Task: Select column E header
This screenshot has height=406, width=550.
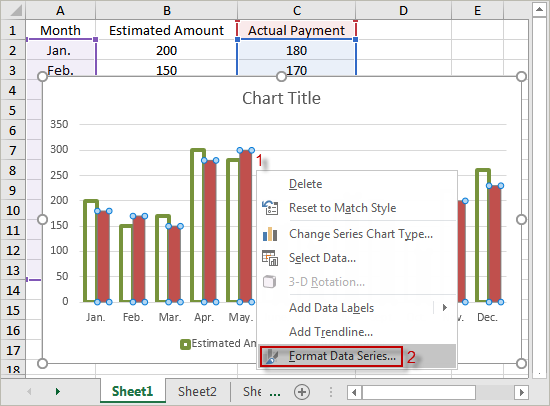Action: pos(477,11)
